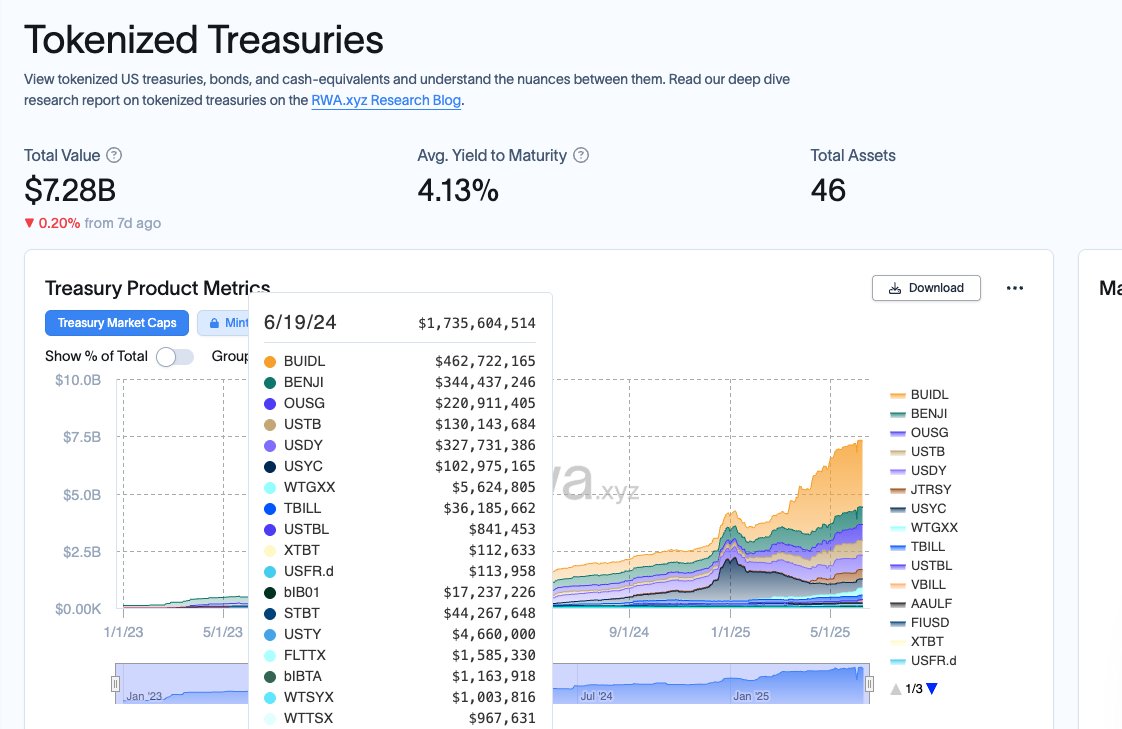This screenshot has width=1122, height=729.
Task: Click the download icon in Download button
Action: click(894, 288)
